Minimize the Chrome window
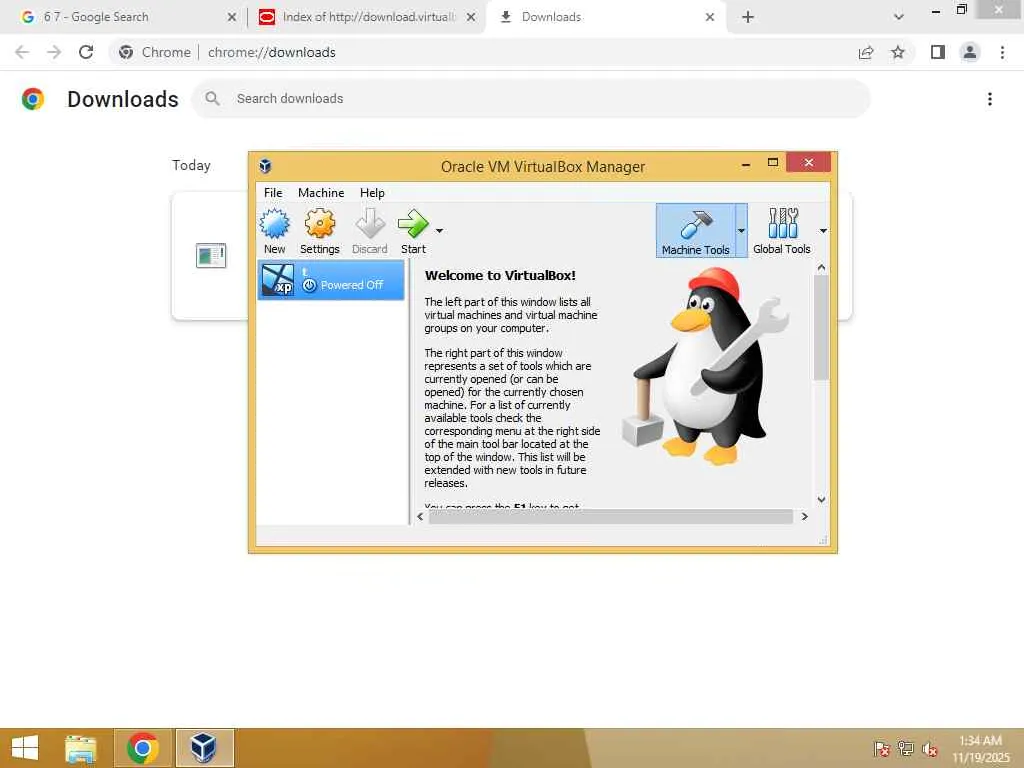 pyautogui.click(x=935, y=10)
